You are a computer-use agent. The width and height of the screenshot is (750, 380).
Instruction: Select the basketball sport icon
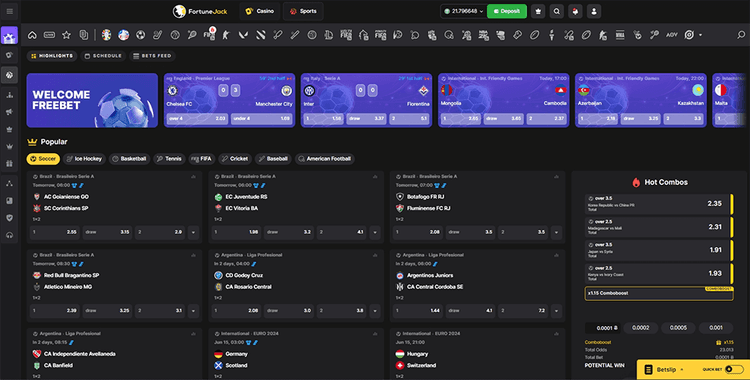tap(175, 35)
